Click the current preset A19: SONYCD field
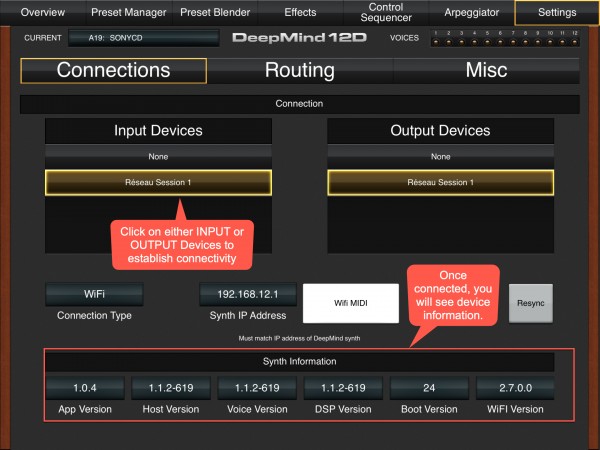The height and width of the screenshot is (450, 600). (144, 38)
